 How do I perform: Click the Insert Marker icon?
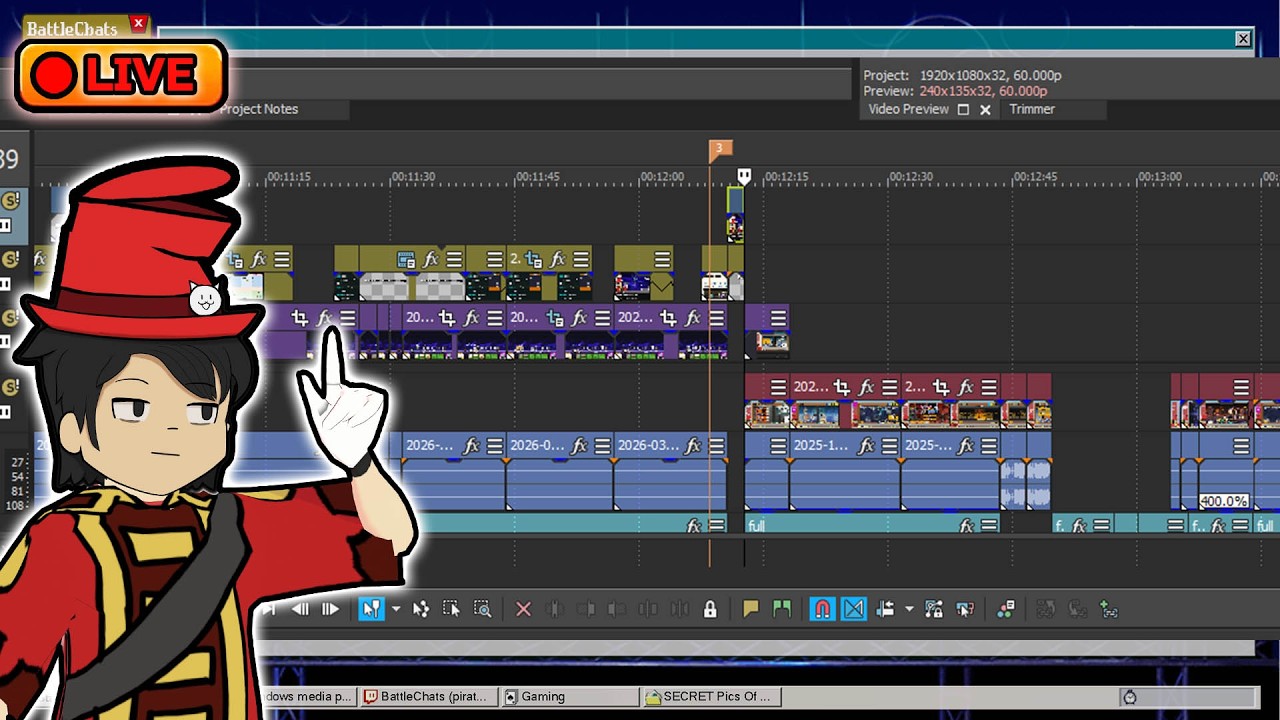point(751,609)
